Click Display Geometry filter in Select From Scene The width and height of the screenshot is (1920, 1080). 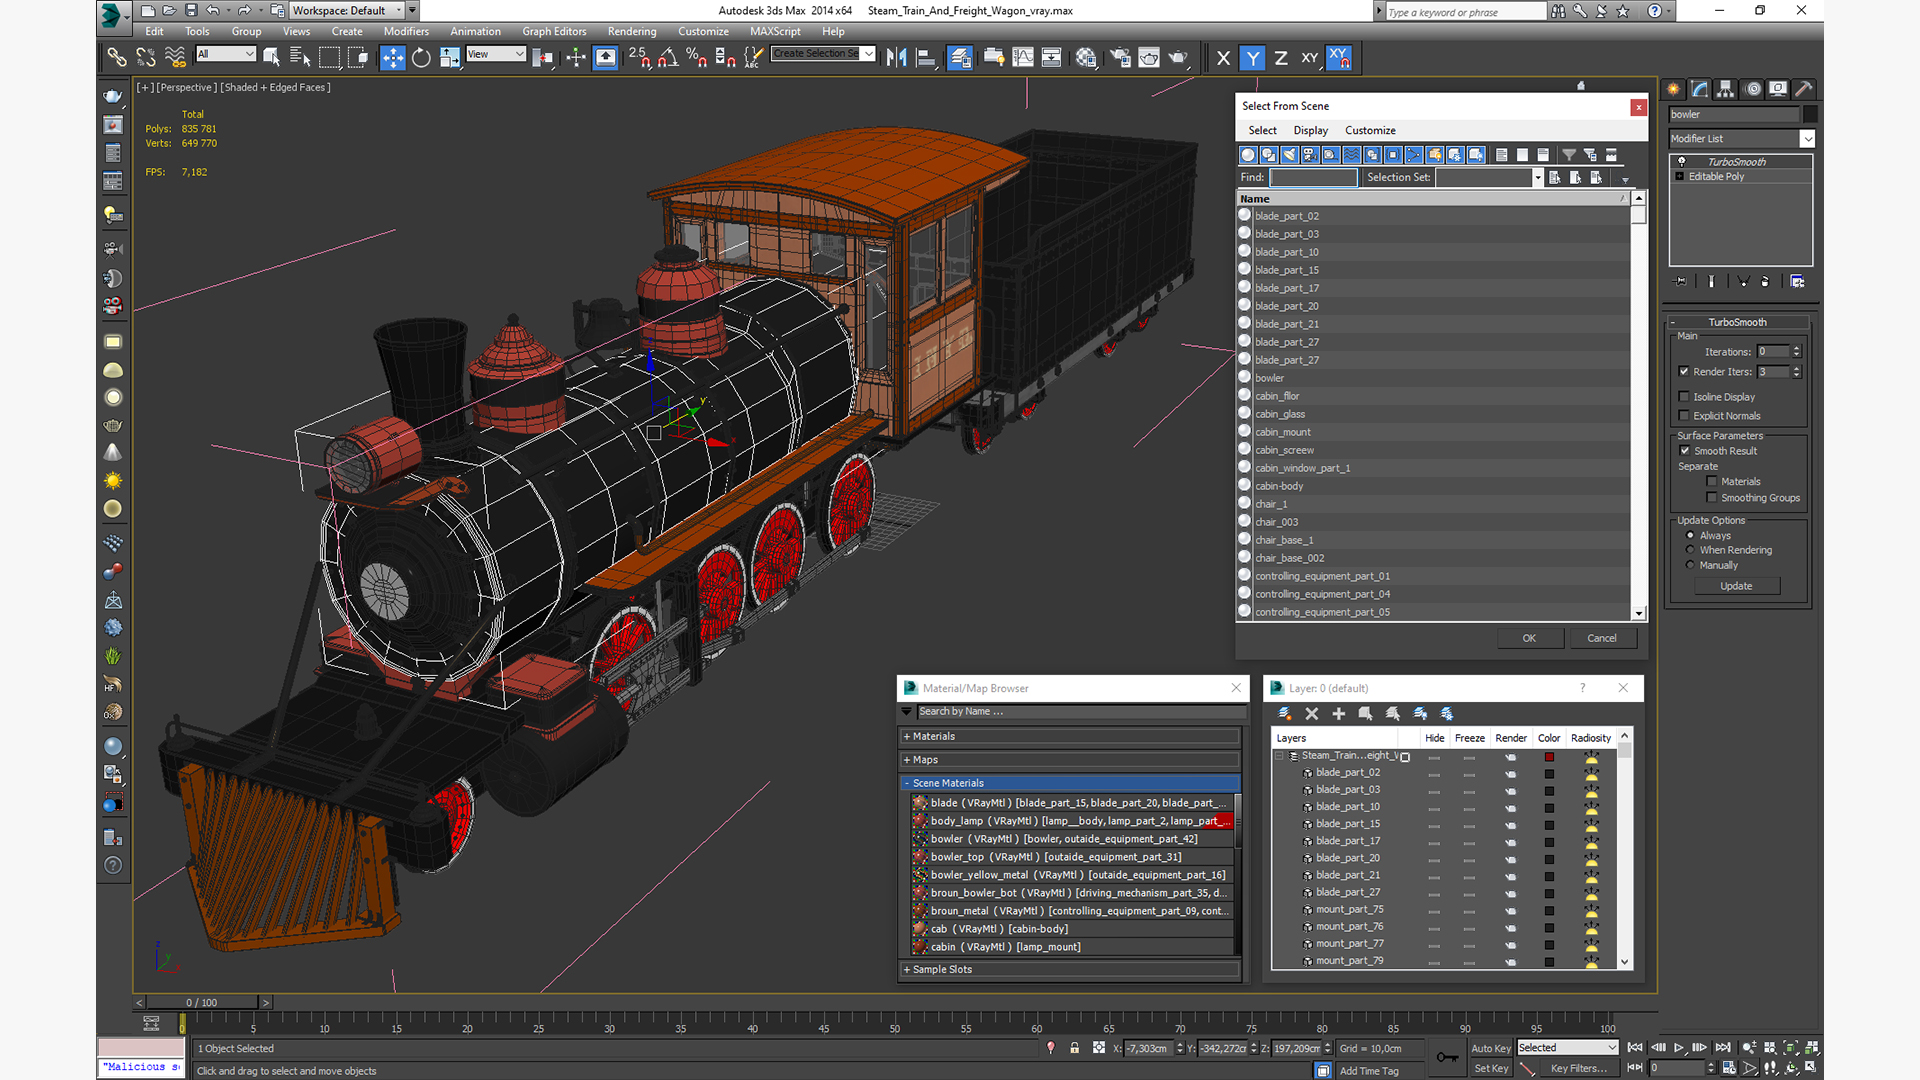pos(1248,155)
